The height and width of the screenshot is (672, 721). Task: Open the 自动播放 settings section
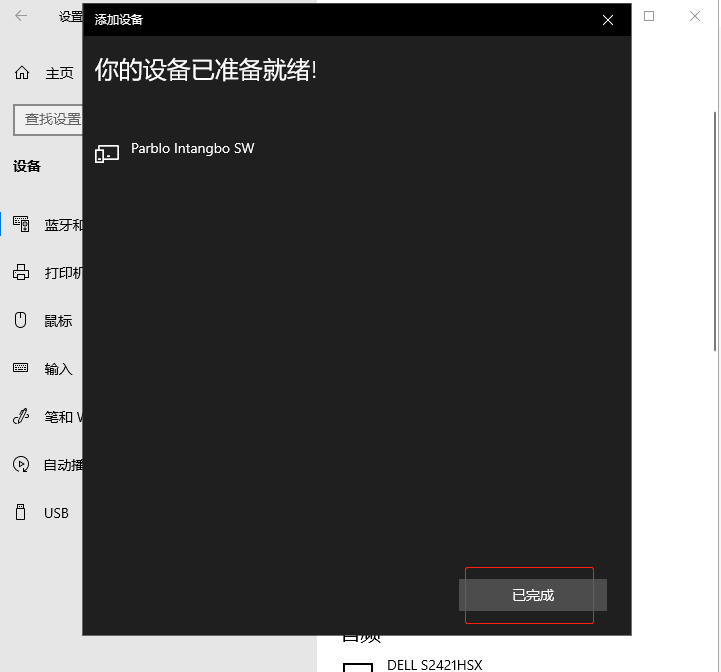[x=63, y=465]
